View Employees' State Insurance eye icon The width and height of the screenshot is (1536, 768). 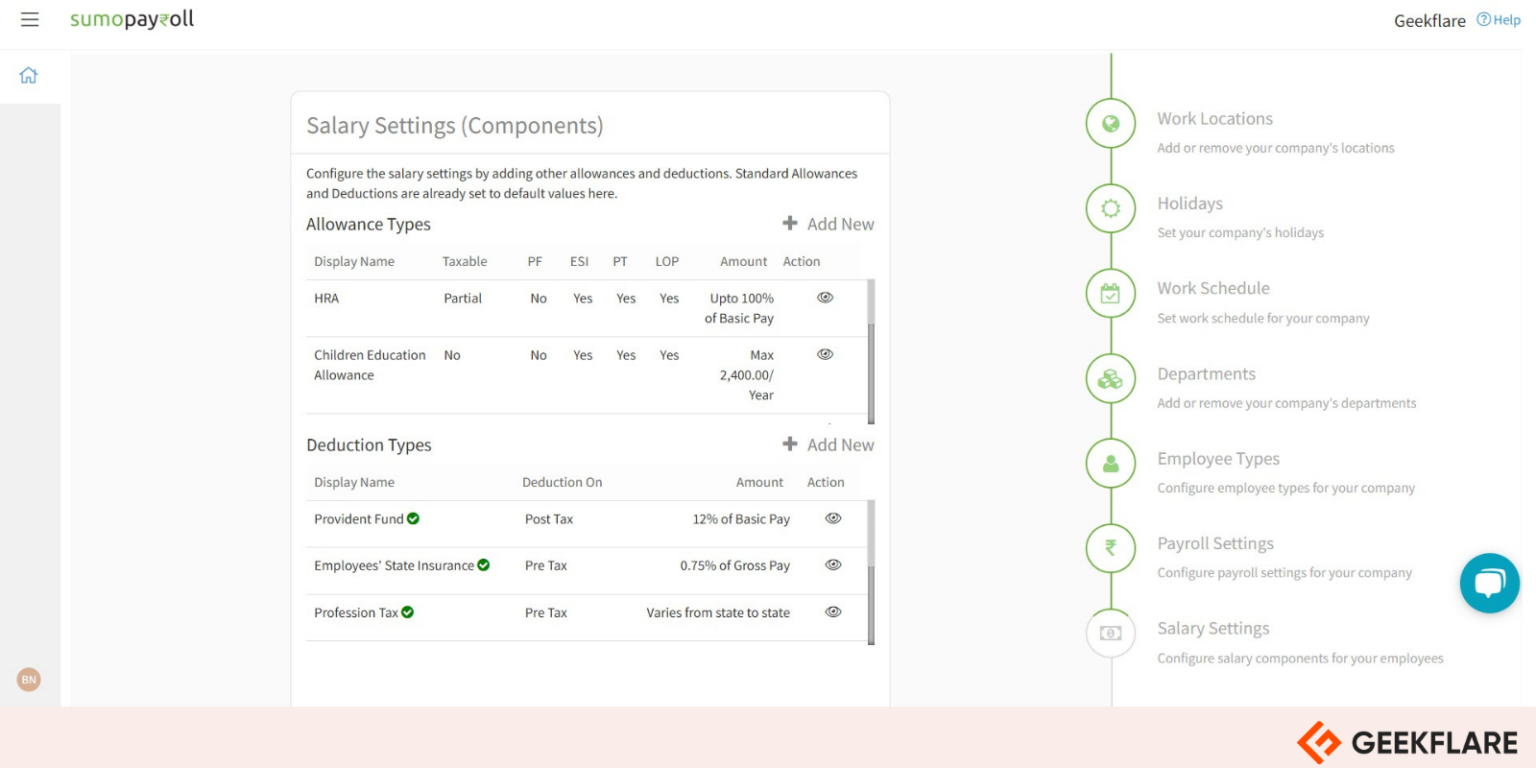833,564
